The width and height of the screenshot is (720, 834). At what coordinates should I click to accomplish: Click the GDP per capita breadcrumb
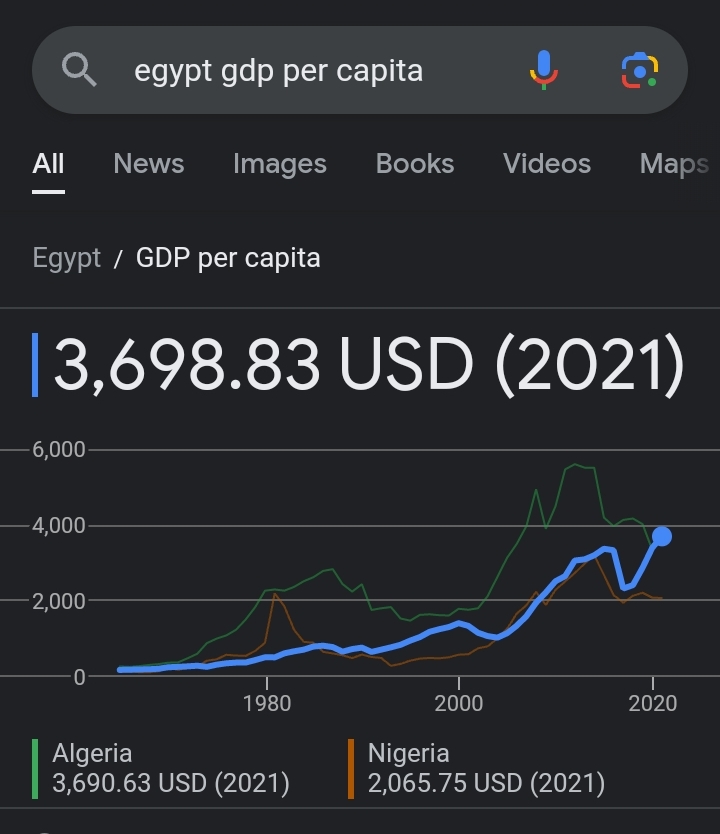228,258
